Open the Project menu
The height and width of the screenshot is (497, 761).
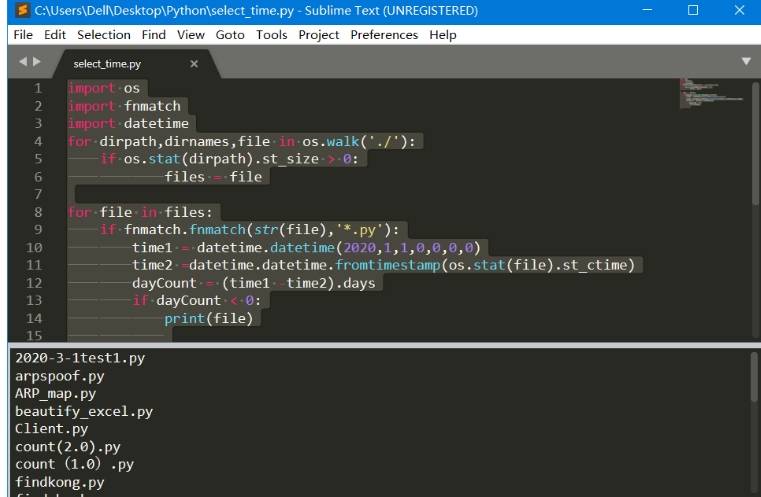318,35
